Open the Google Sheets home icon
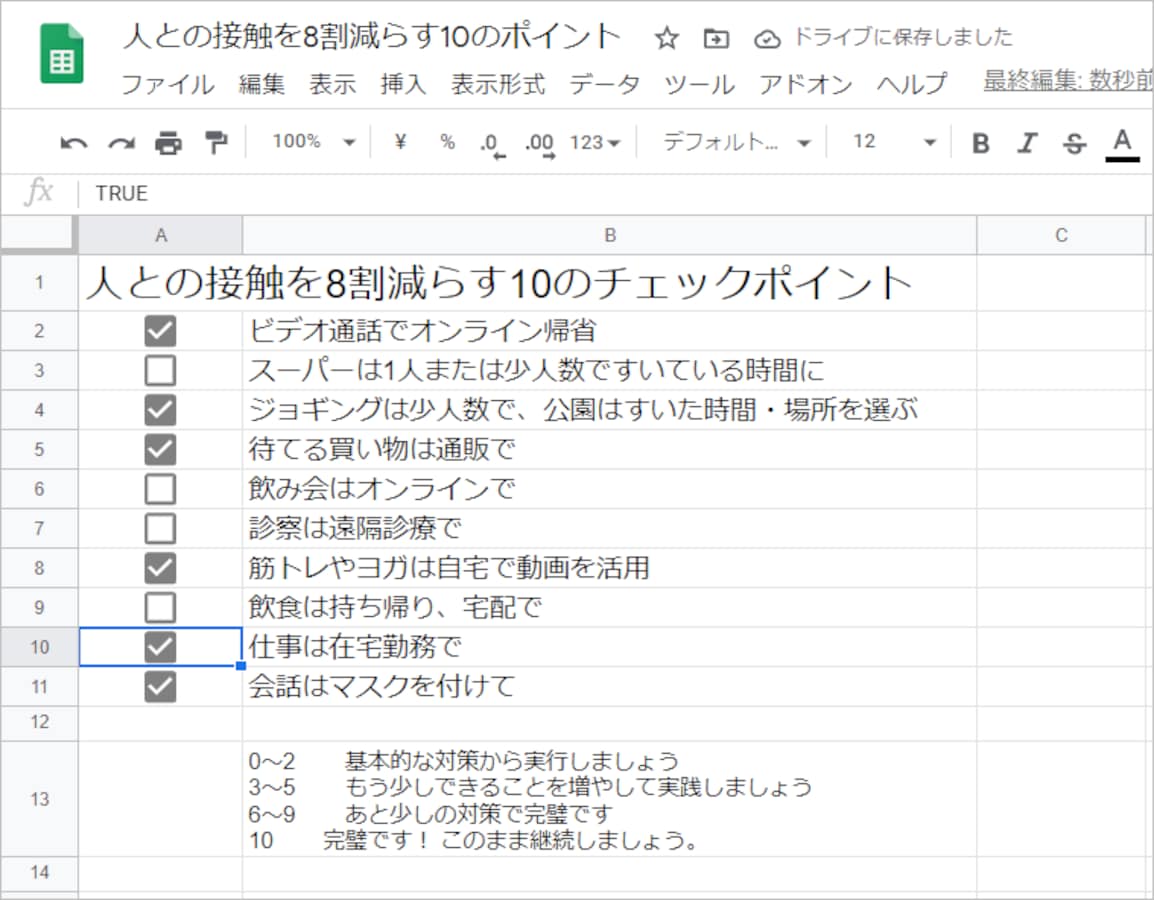The image size is (1154, 900). tap(62, 54)
